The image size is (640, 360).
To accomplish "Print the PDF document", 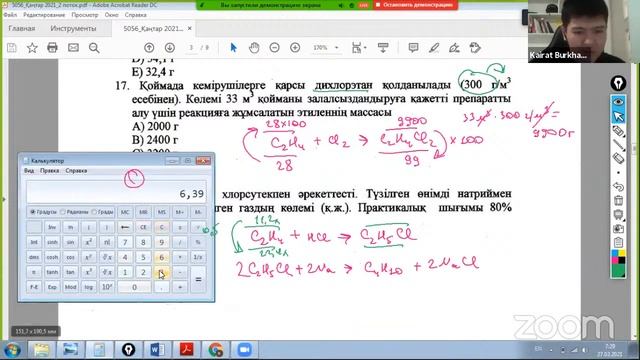I will [52, 48].
